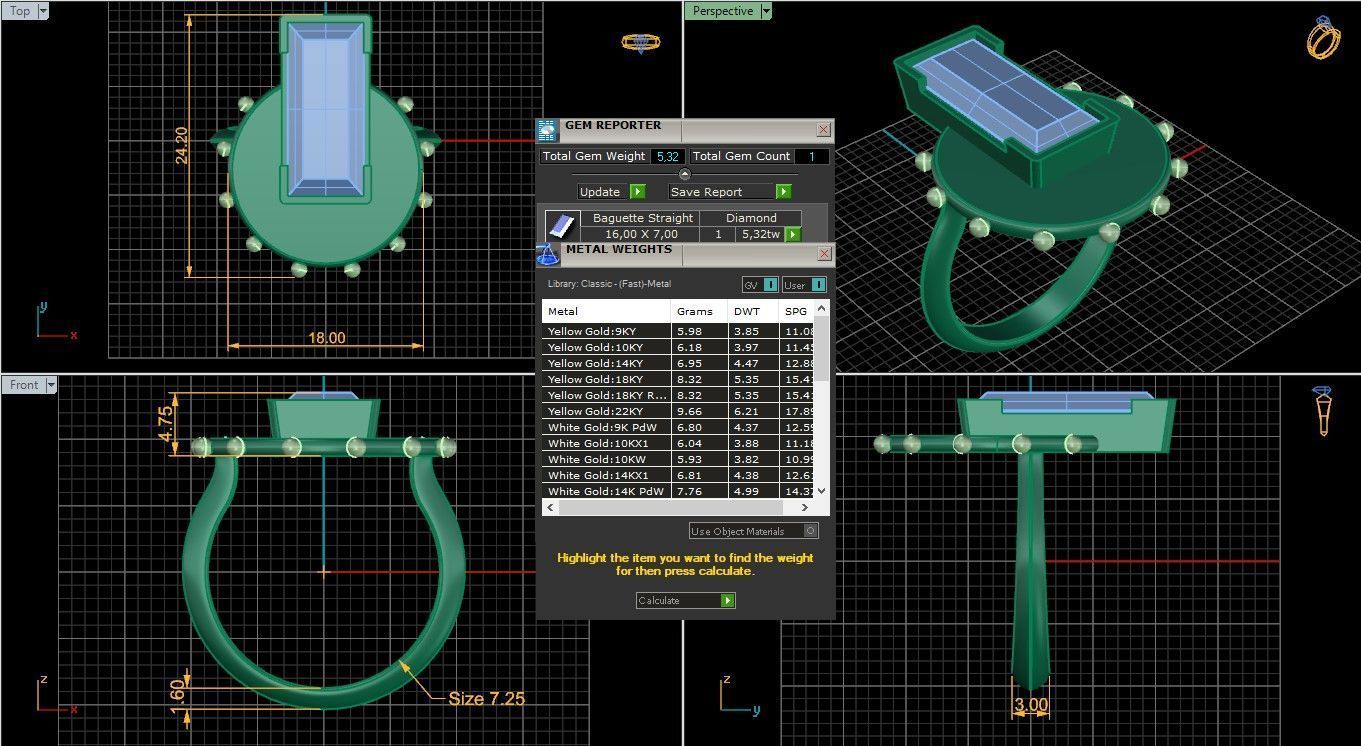The image size is (1361, 746).
Task: Click the metal table's scroll-down arrow
Action: coord(822,490)
